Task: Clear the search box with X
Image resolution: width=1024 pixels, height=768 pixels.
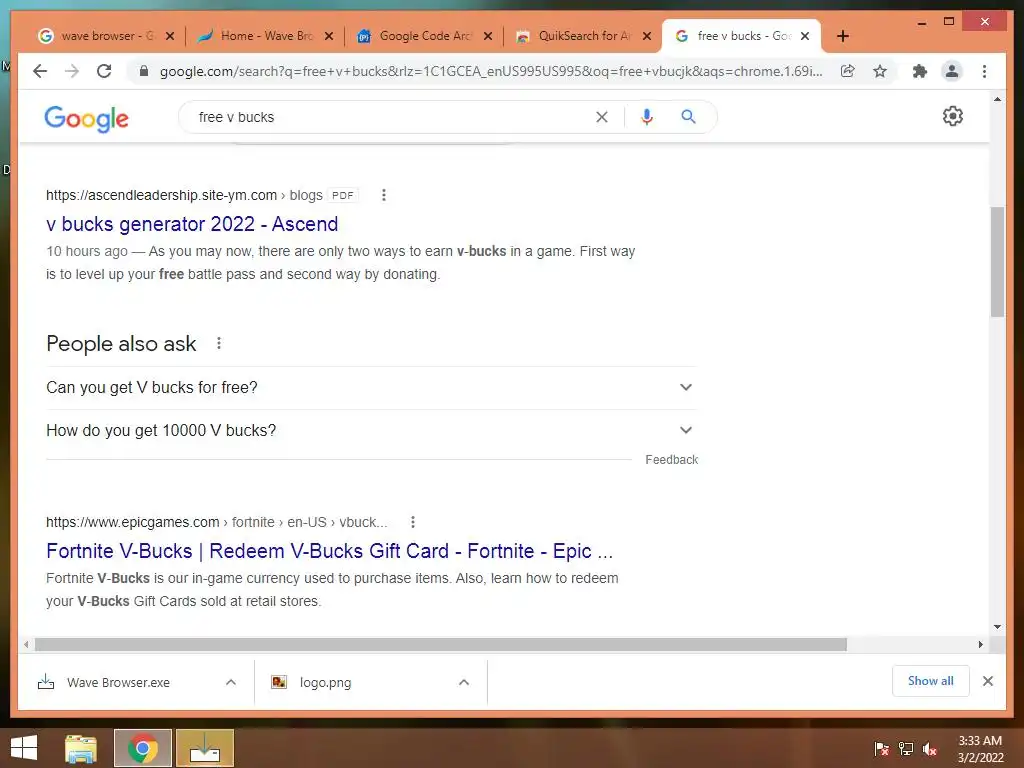Action: pos(601,117)
